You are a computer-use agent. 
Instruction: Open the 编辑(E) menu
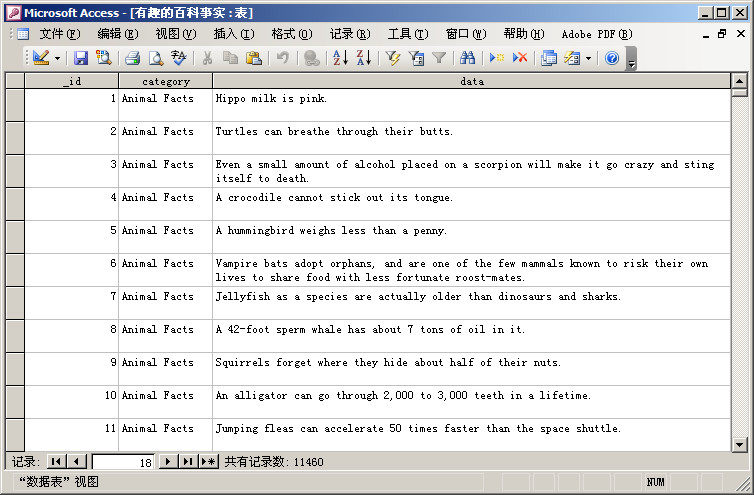point(118,34)
